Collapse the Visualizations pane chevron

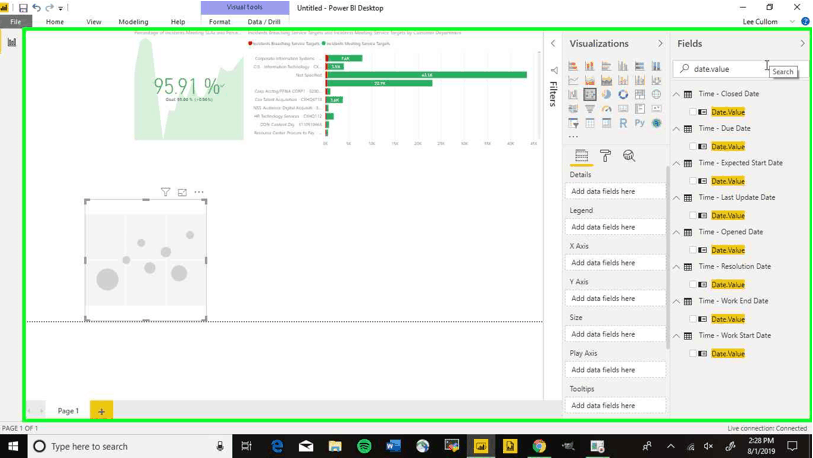660,44
